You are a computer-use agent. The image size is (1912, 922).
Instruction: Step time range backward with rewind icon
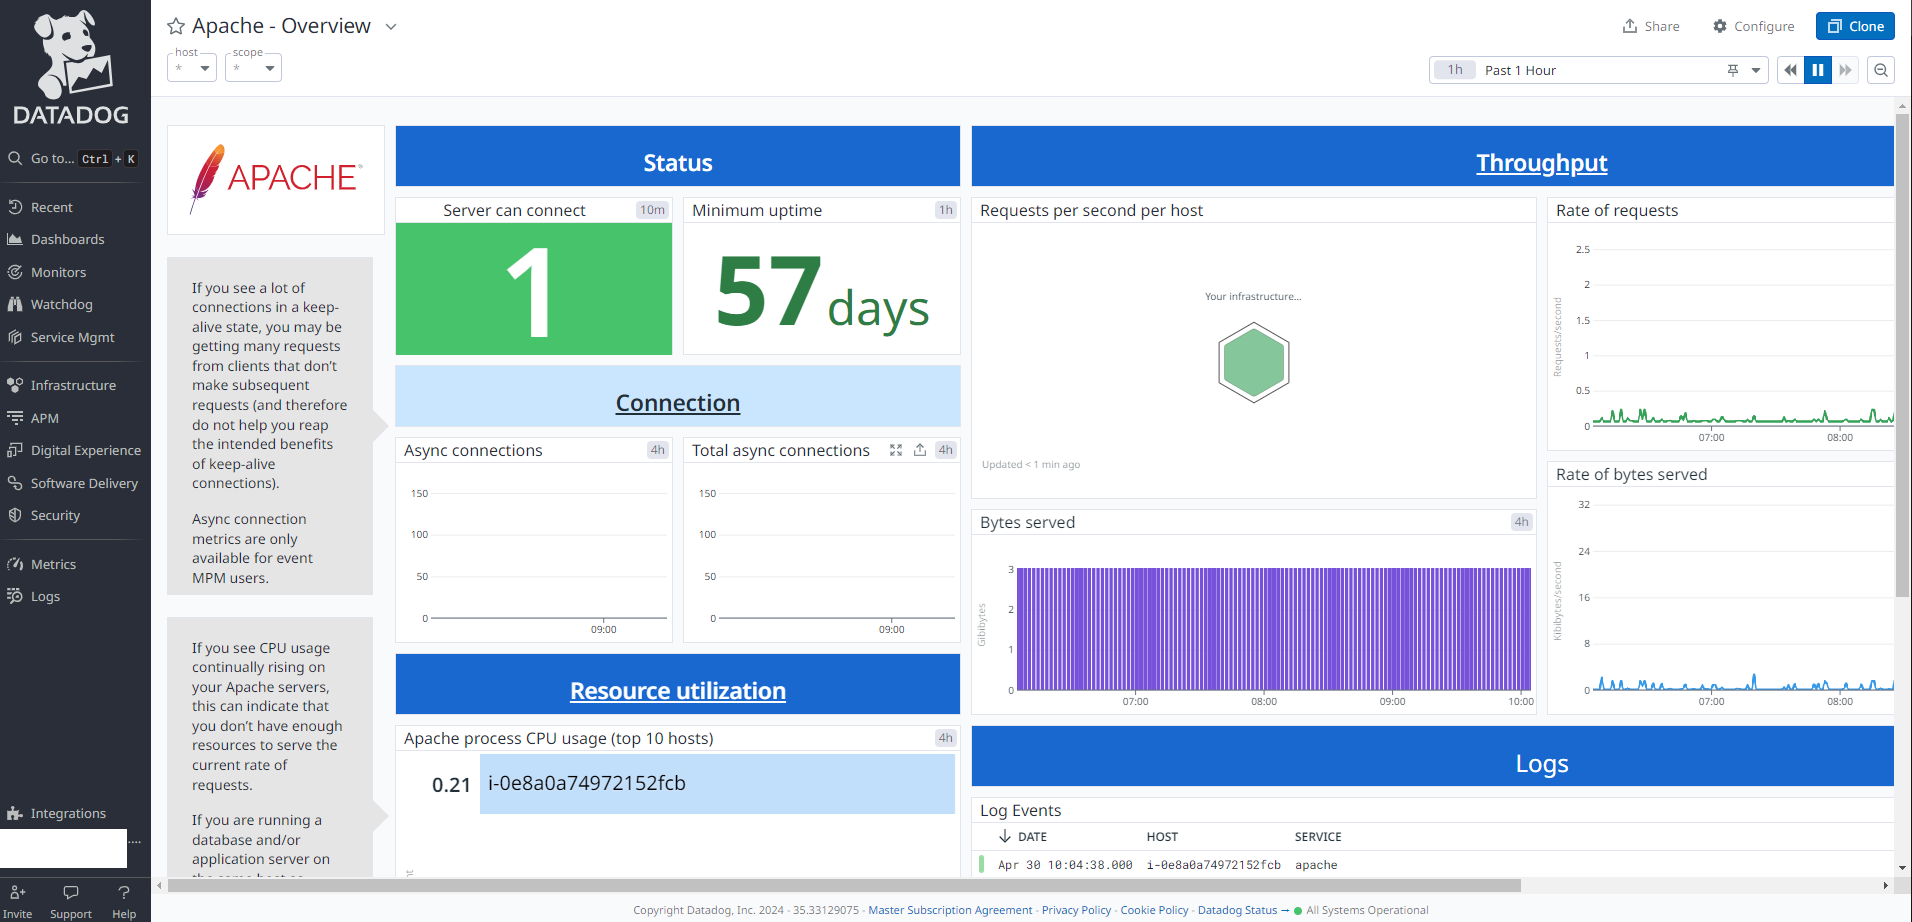tap(1790, 70)
